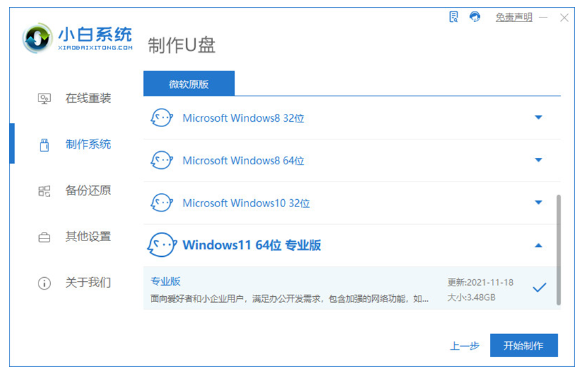Open customer service headset icon
This screenshot has width=586, height=374.
coord(475,17)
